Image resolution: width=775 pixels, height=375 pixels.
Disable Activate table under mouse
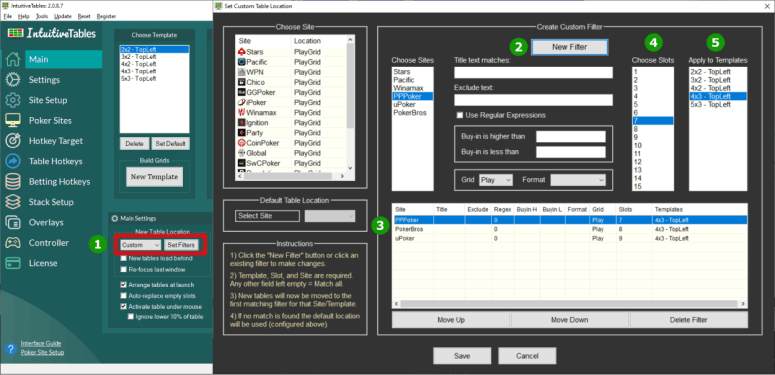[124, 306]
